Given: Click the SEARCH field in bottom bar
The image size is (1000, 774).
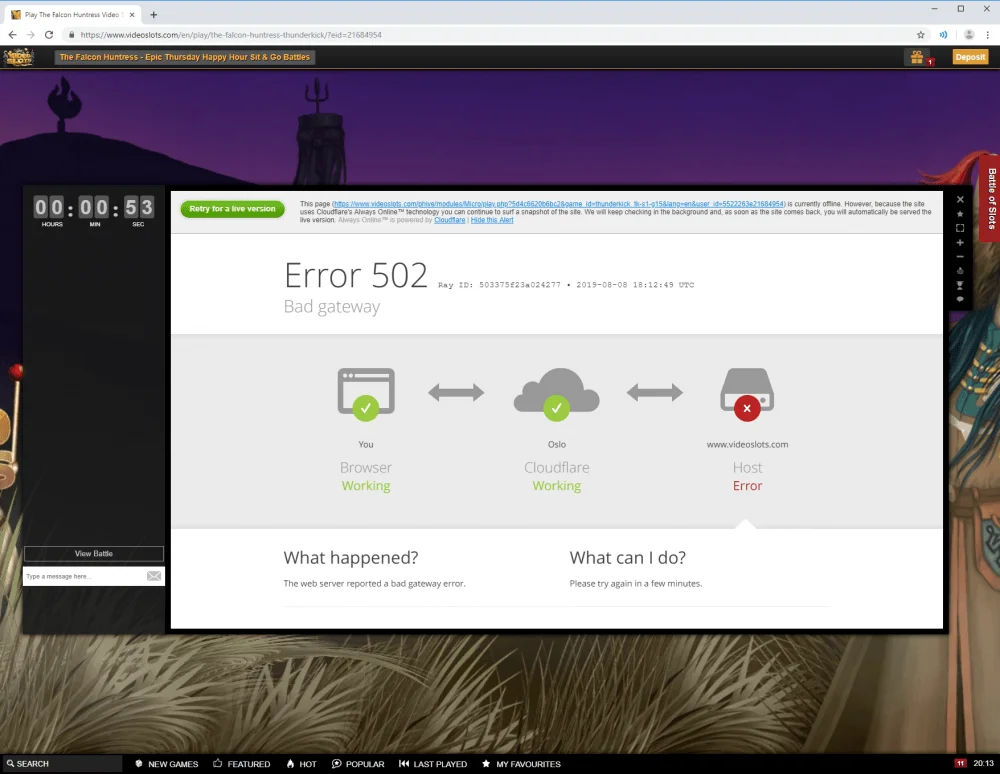Looking at the screenshot, I should (x=62, y=764).
